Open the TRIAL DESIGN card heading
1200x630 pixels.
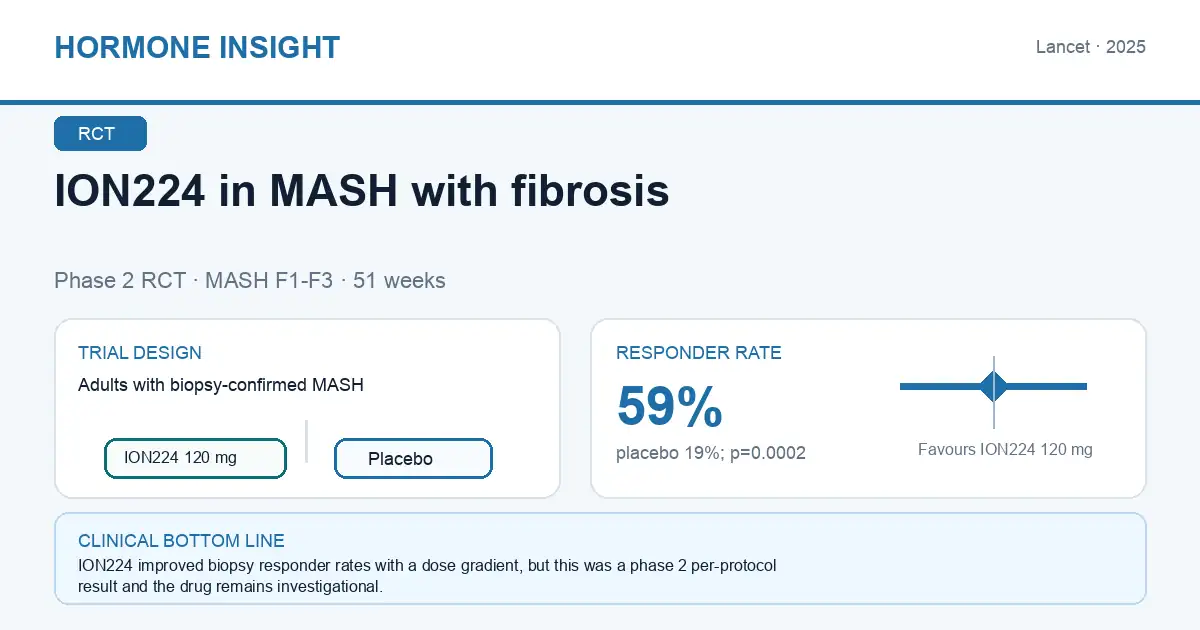[140, 353]
